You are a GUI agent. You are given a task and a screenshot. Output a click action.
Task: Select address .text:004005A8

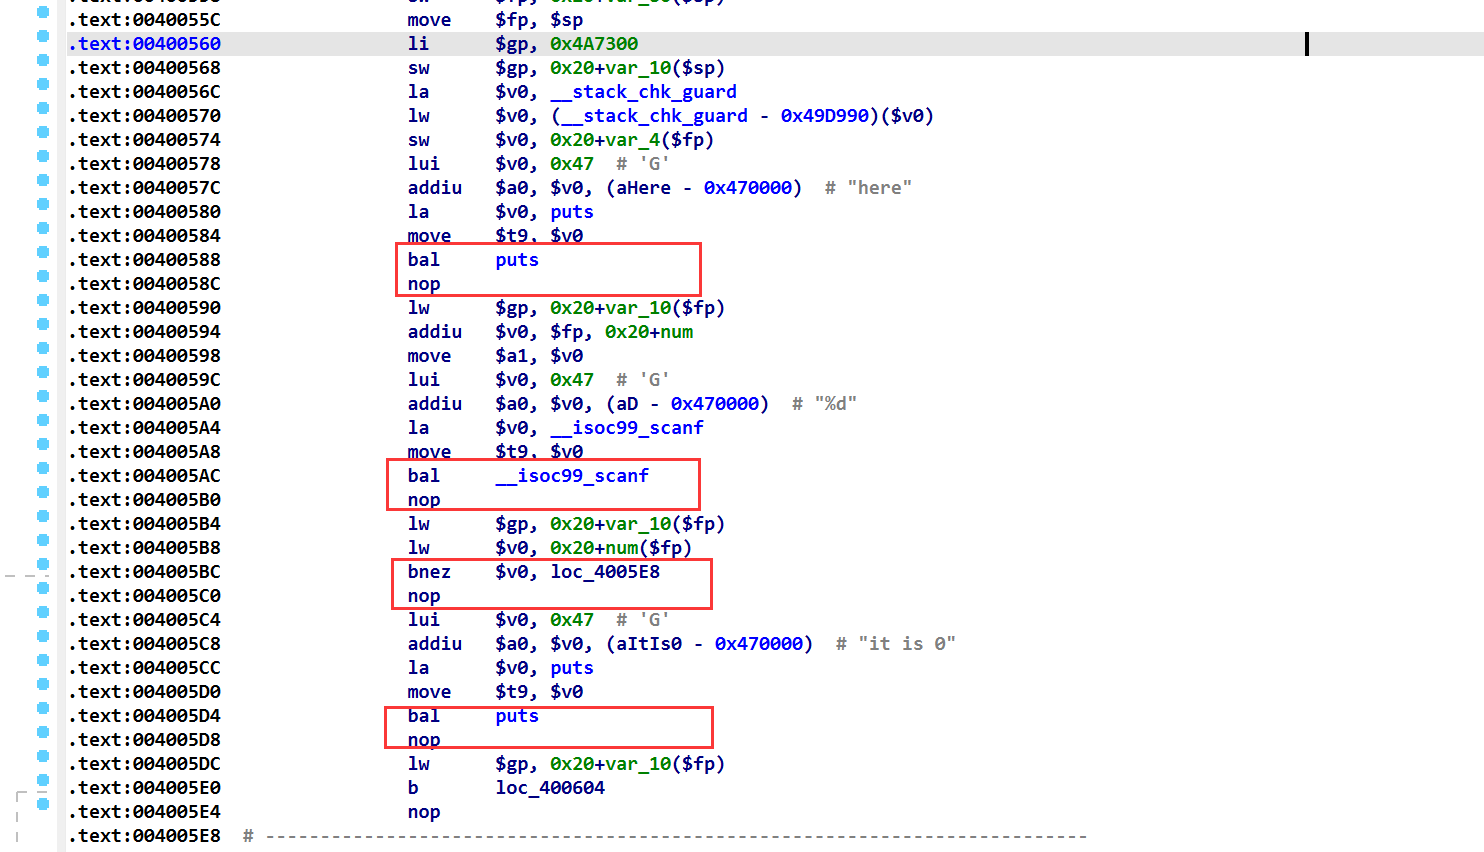point(144,452)
